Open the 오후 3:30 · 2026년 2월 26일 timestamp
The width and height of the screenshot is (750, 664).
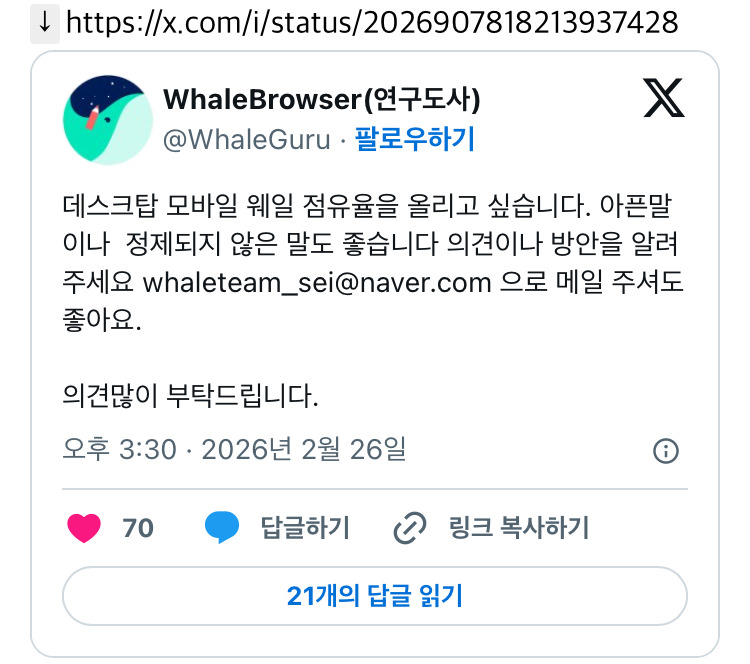pyautogui.click(x=234, y=450)
